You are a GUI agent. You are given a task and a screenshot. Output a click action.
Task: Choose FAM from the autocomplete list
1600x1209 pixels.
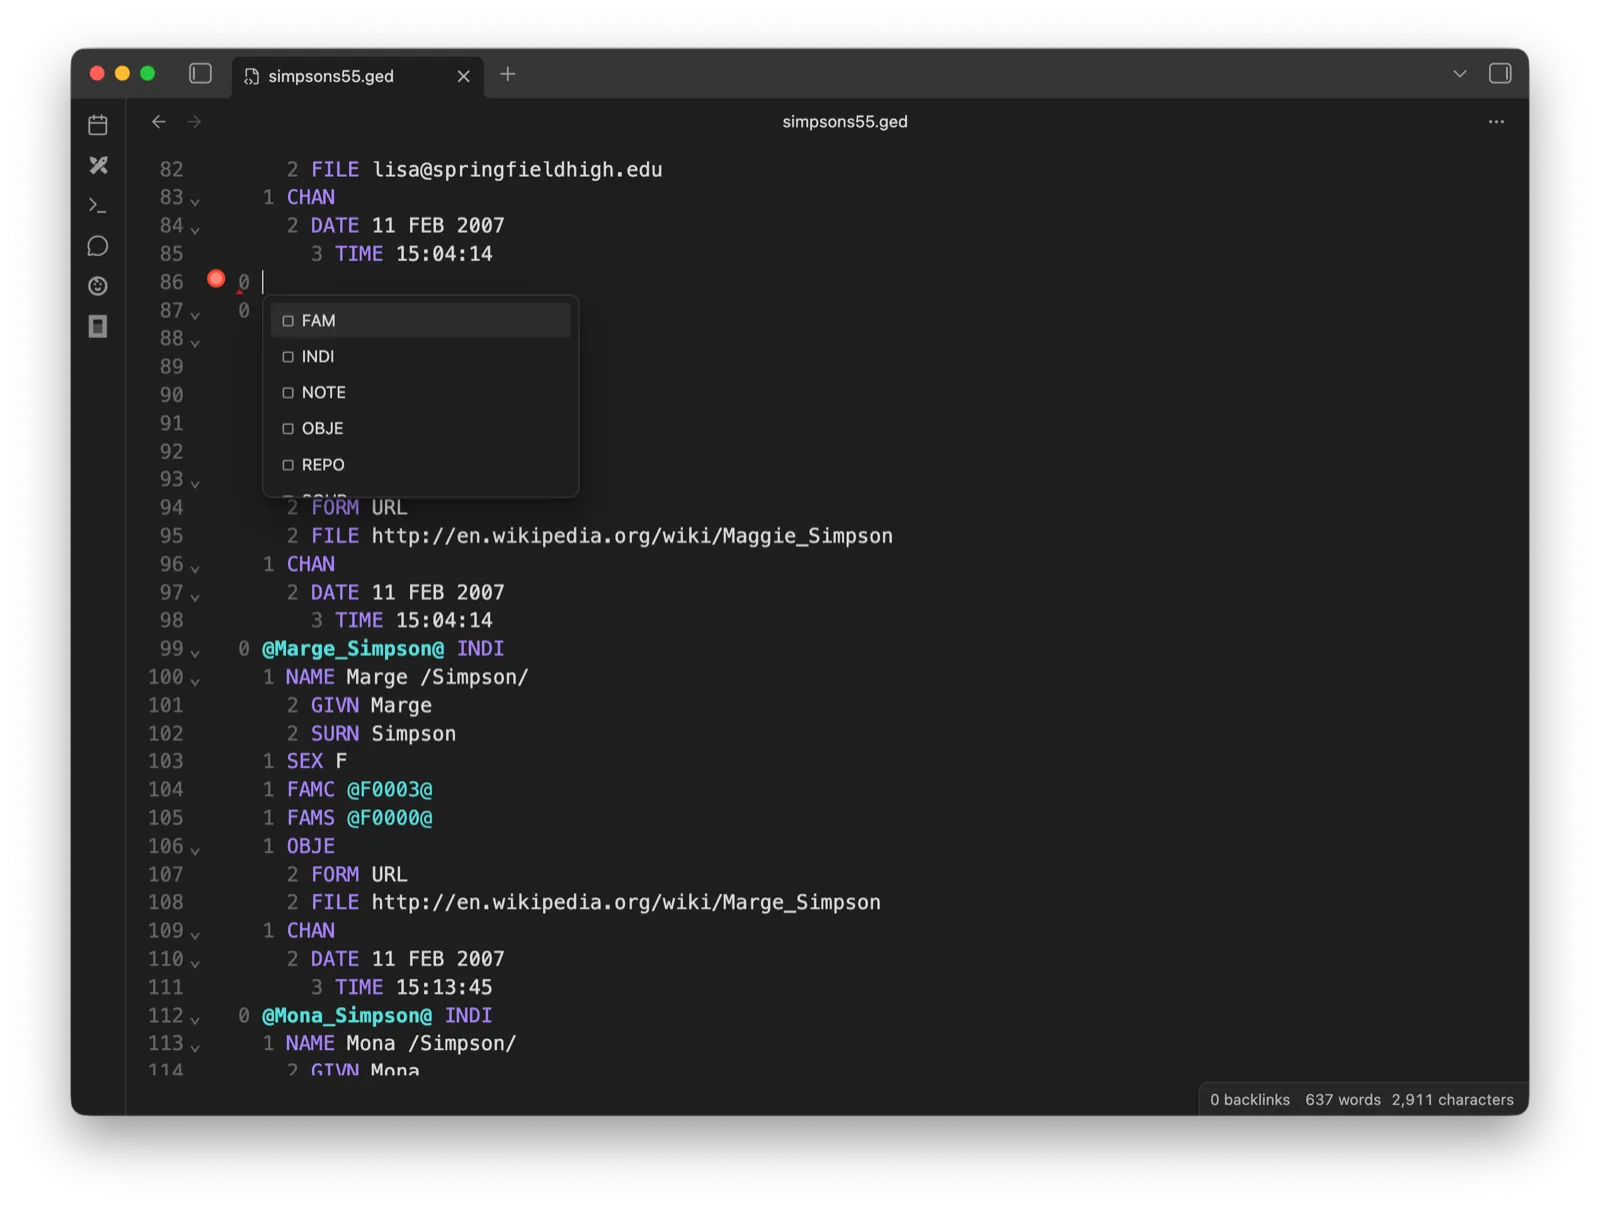pyautogui.click(x=420, y=321)
